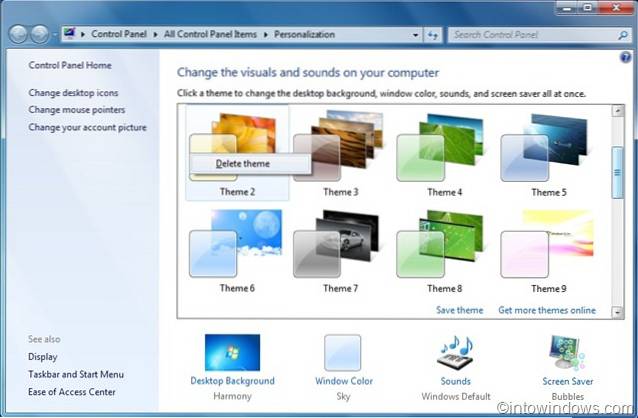Open the Sounds icon
This screenshot has width=638, height=418.
pyautogui.click(x=455, y=353)
